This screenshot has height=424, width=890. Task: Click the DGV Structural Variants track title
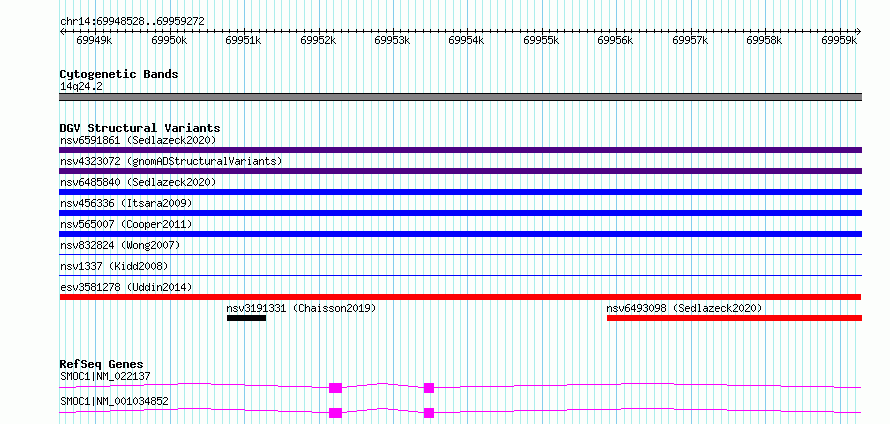pyautogui.click(x=140, y=128)
